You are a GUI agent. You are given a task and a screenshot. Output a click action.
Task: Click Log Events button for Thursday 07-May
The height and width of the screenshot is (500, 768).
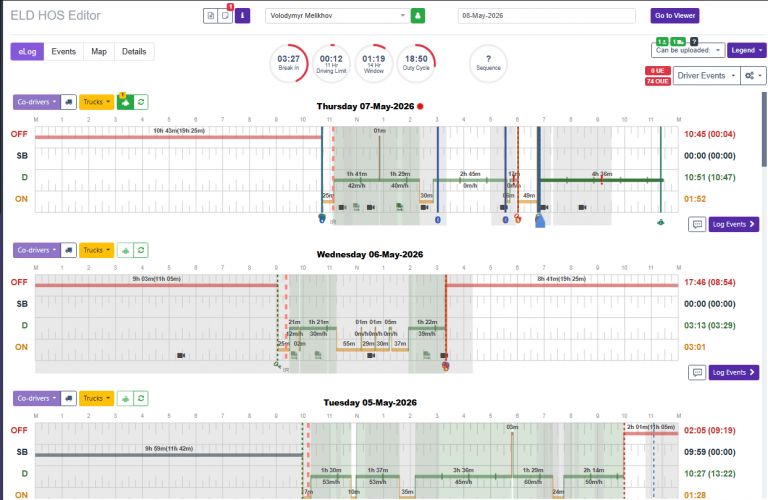734,224
